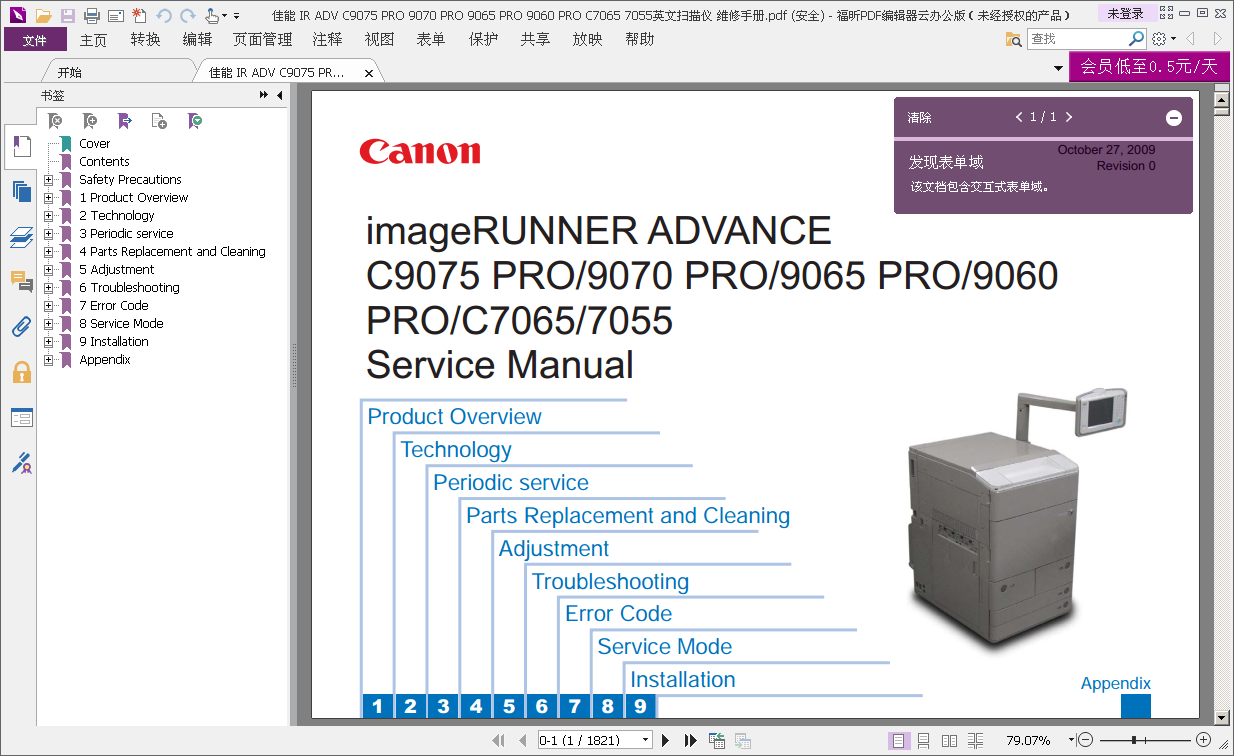Open the comments sidebar icon
The height and width of the screenshot is (756, 1234).
tap(21, 281)
